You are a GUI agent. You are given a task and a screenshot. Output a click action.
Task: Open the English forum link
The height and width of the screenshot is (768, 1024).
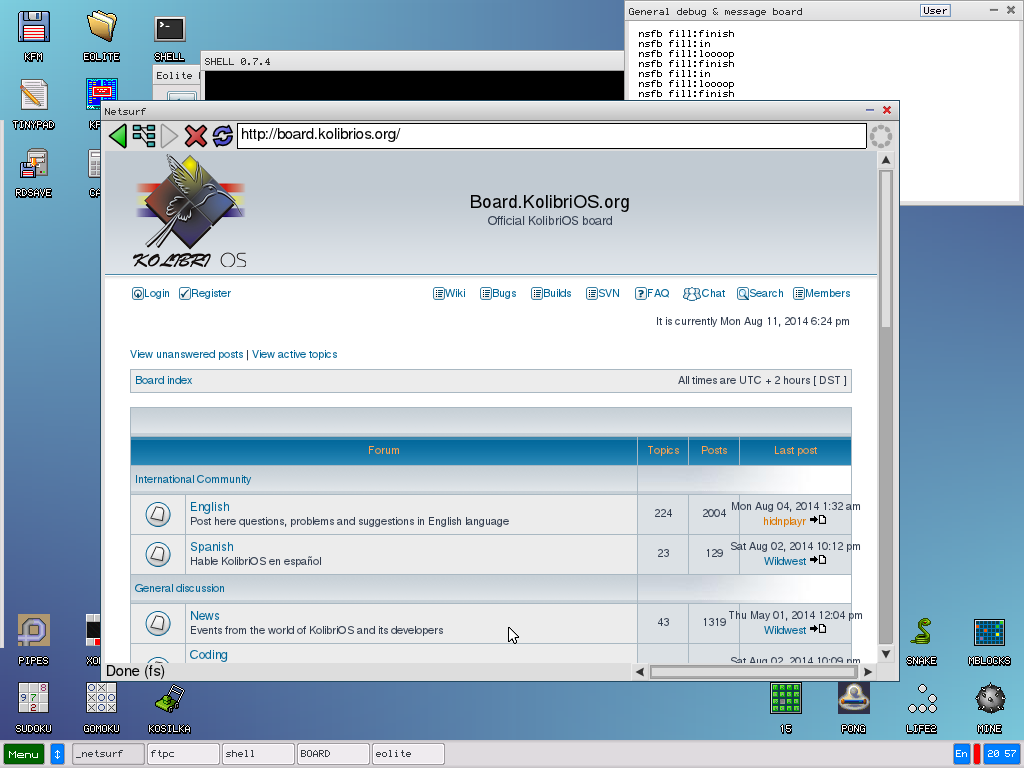pos(209,506)
